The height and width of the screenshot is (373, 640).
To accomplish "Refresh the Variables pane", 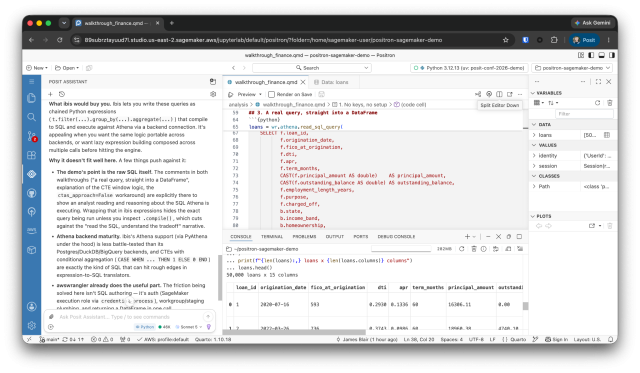I will tap(597, 103).
